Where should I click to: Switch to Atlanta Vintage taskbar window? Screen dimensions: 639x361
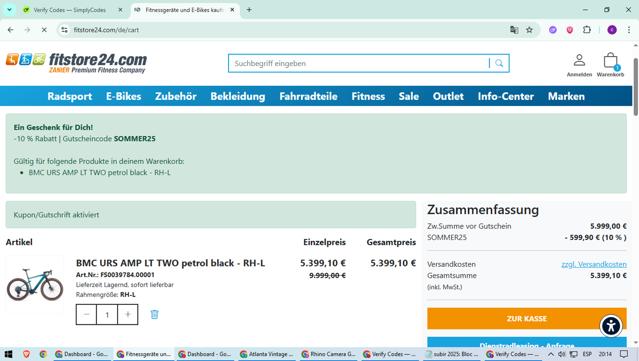267,354
